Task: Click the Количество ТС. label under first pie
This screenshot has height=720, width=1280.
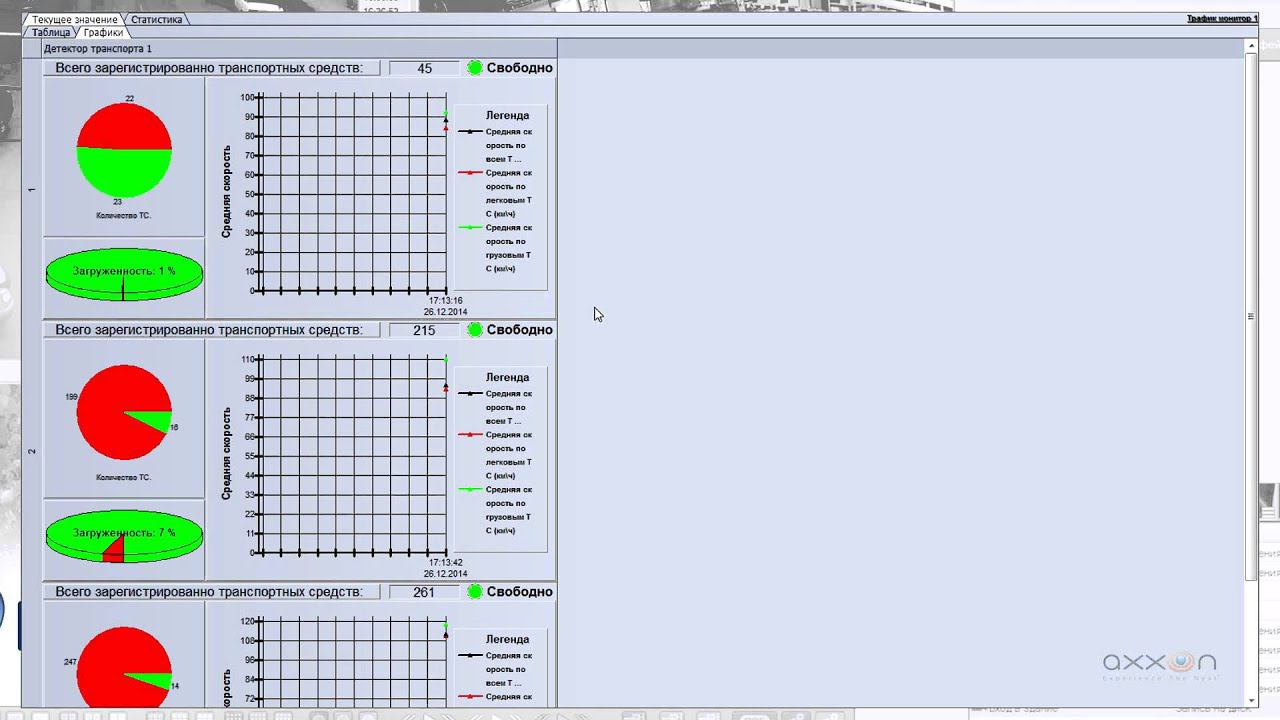Action: point(124,215)
